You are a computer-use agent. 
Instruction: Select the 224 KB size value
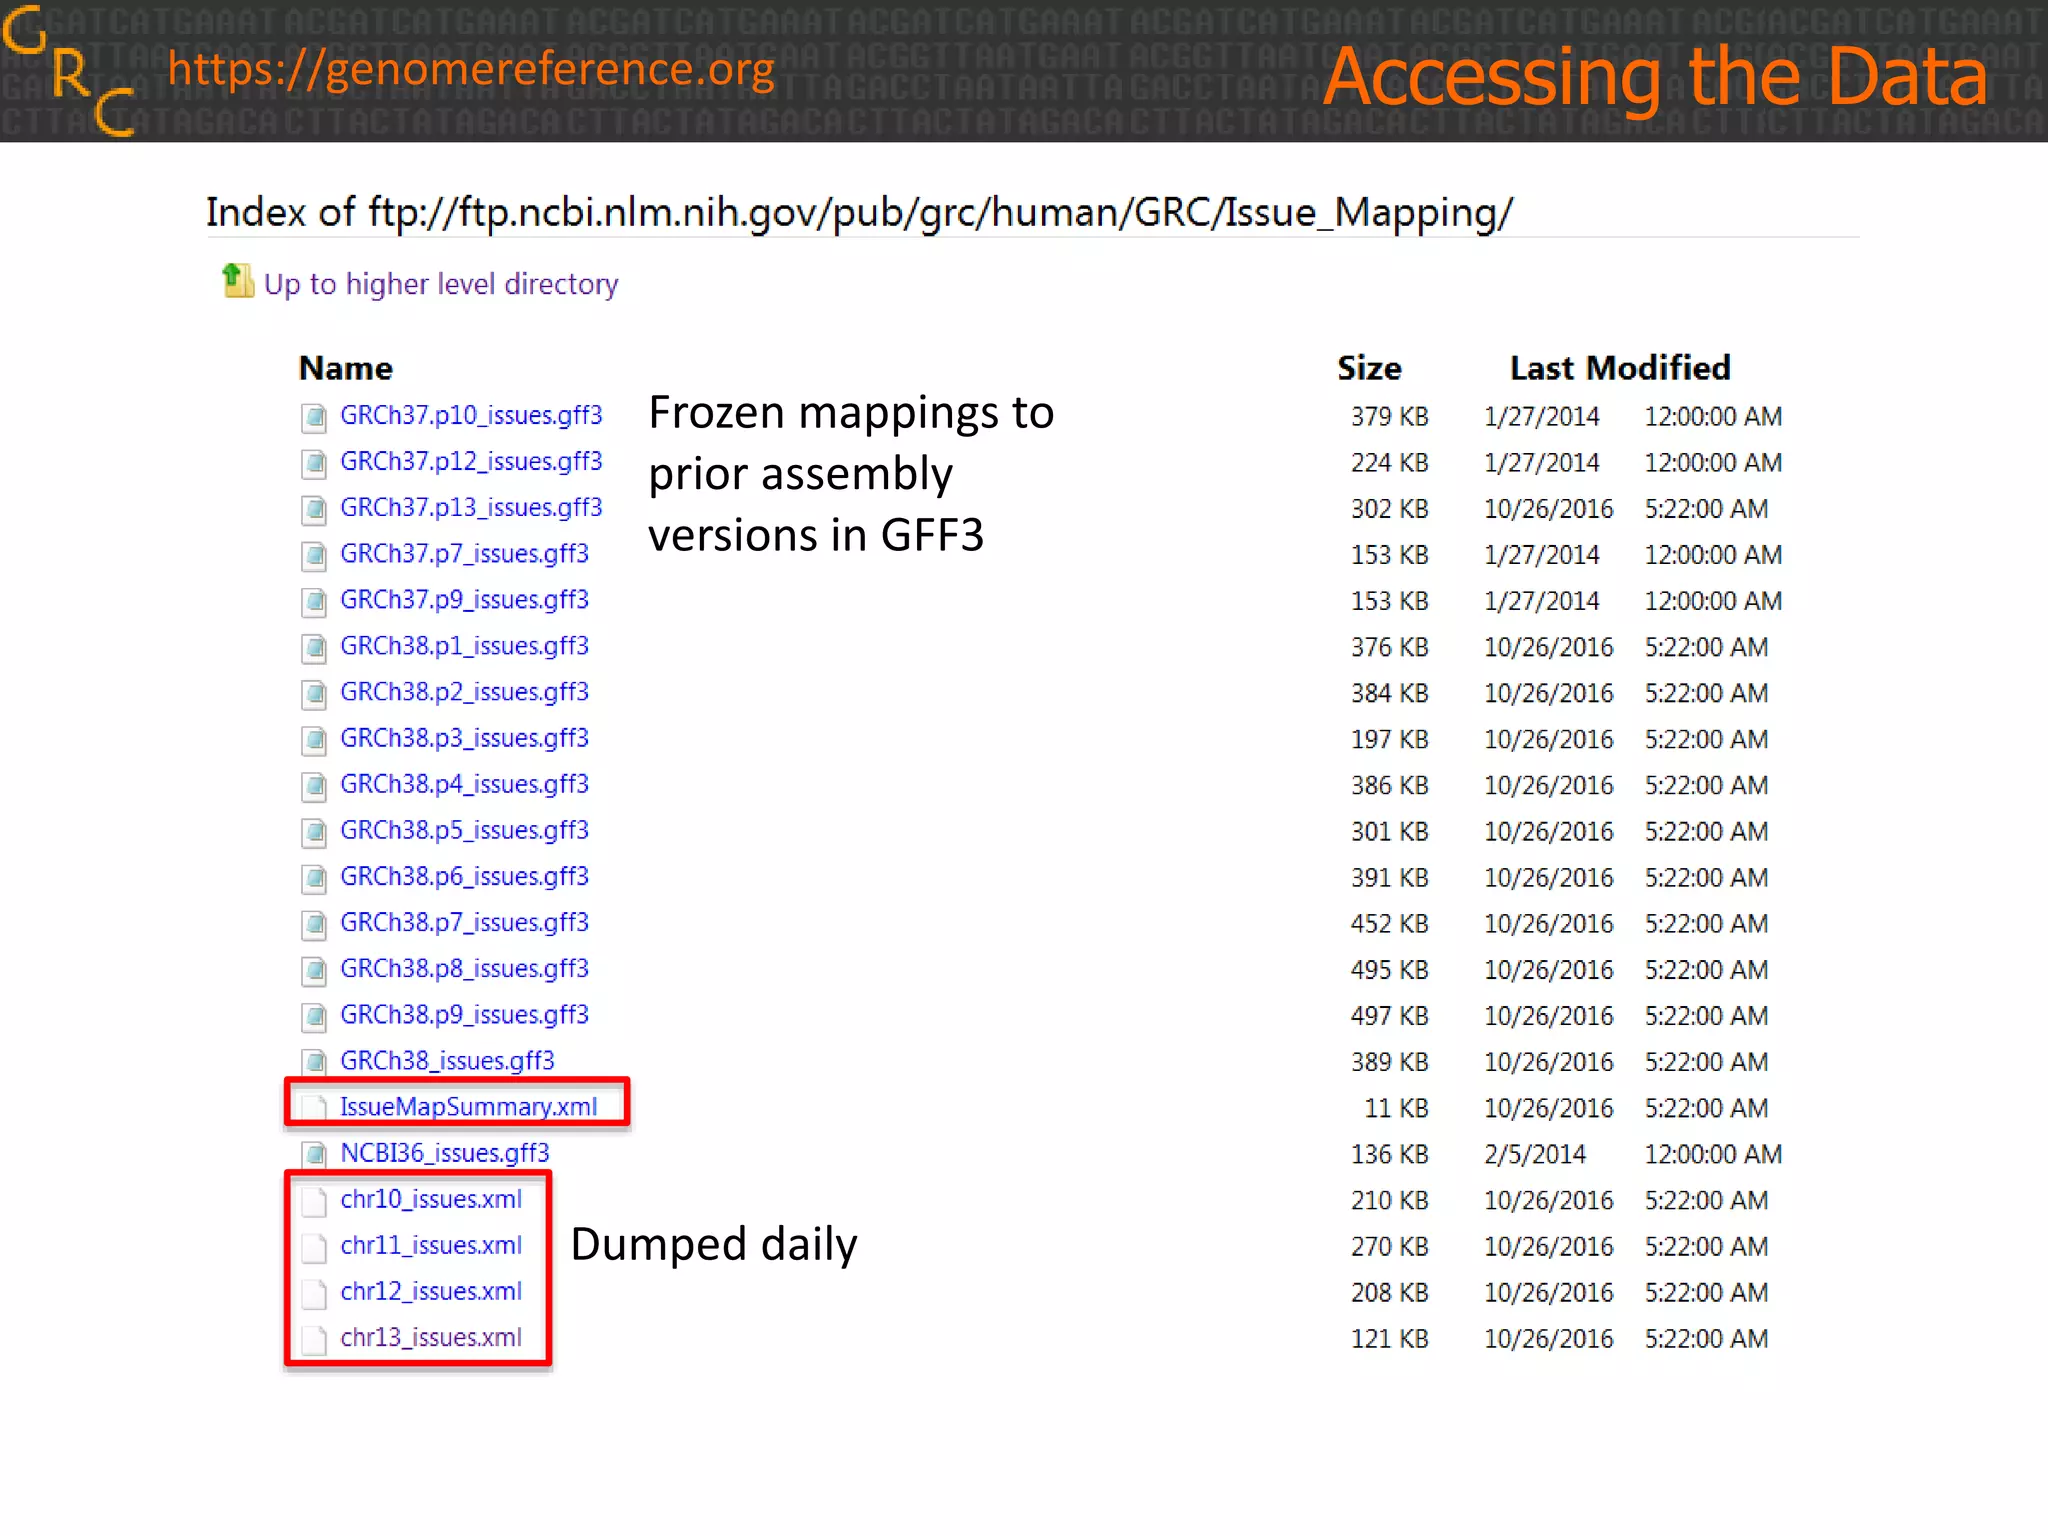point(1390,462)
